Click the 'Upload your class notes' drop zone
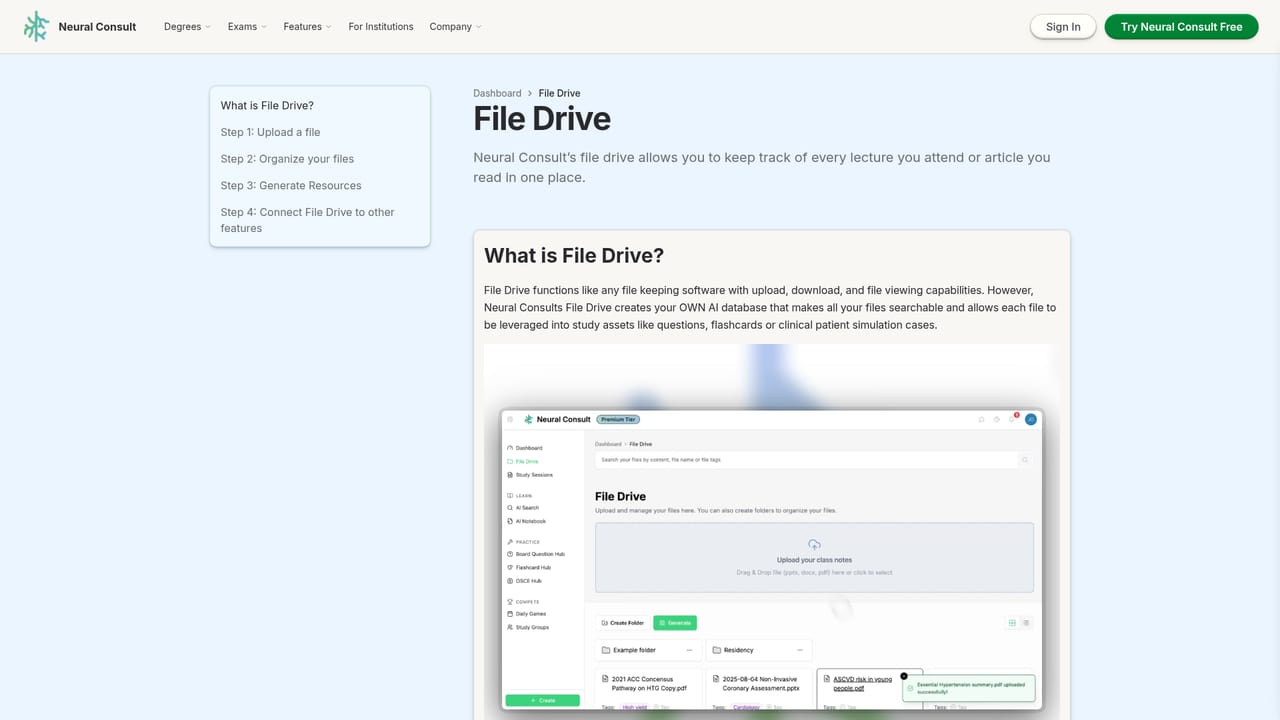 [x=814, y=558]
